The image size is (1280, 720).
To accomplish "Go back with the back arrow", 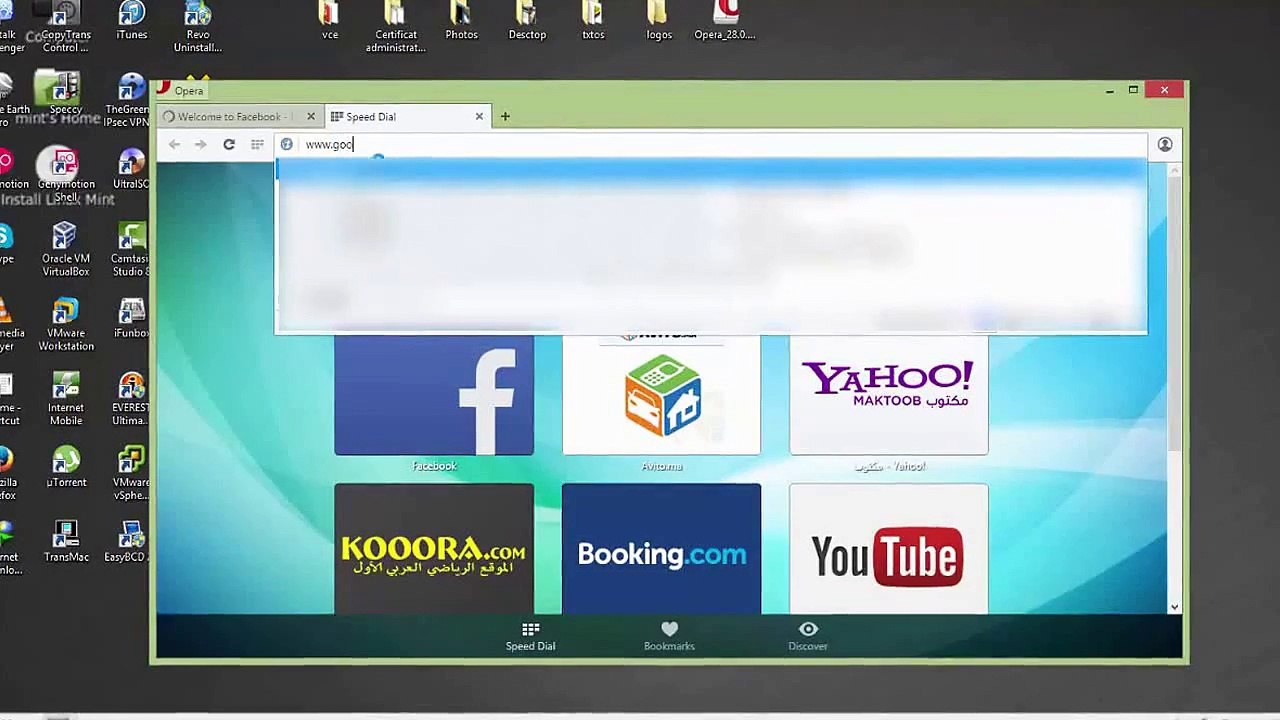I will [174, 145].
